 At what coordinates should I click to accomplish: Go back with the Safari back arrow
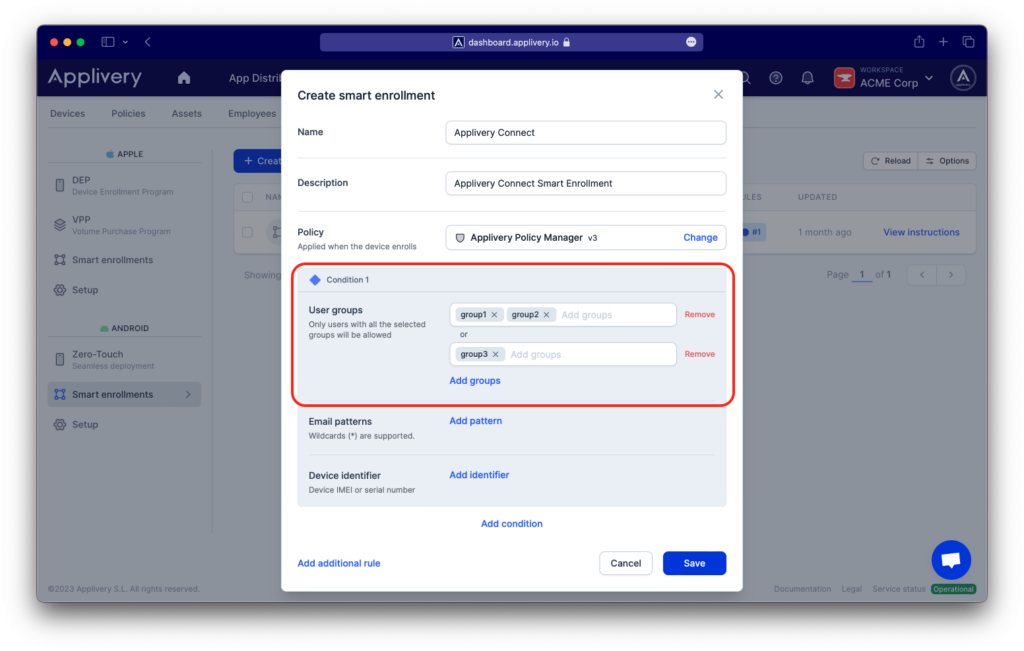point(148,42)
